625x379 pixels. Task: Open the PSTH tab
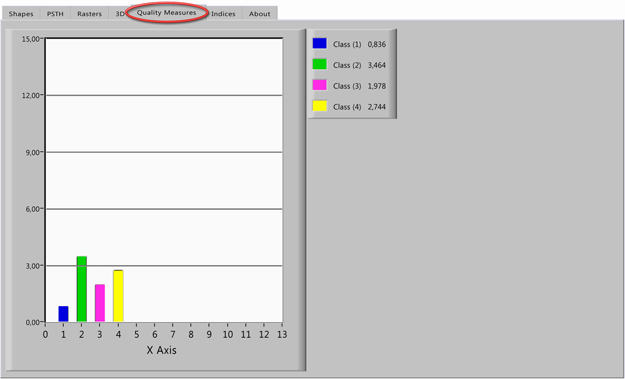click(x=55, y=14)
